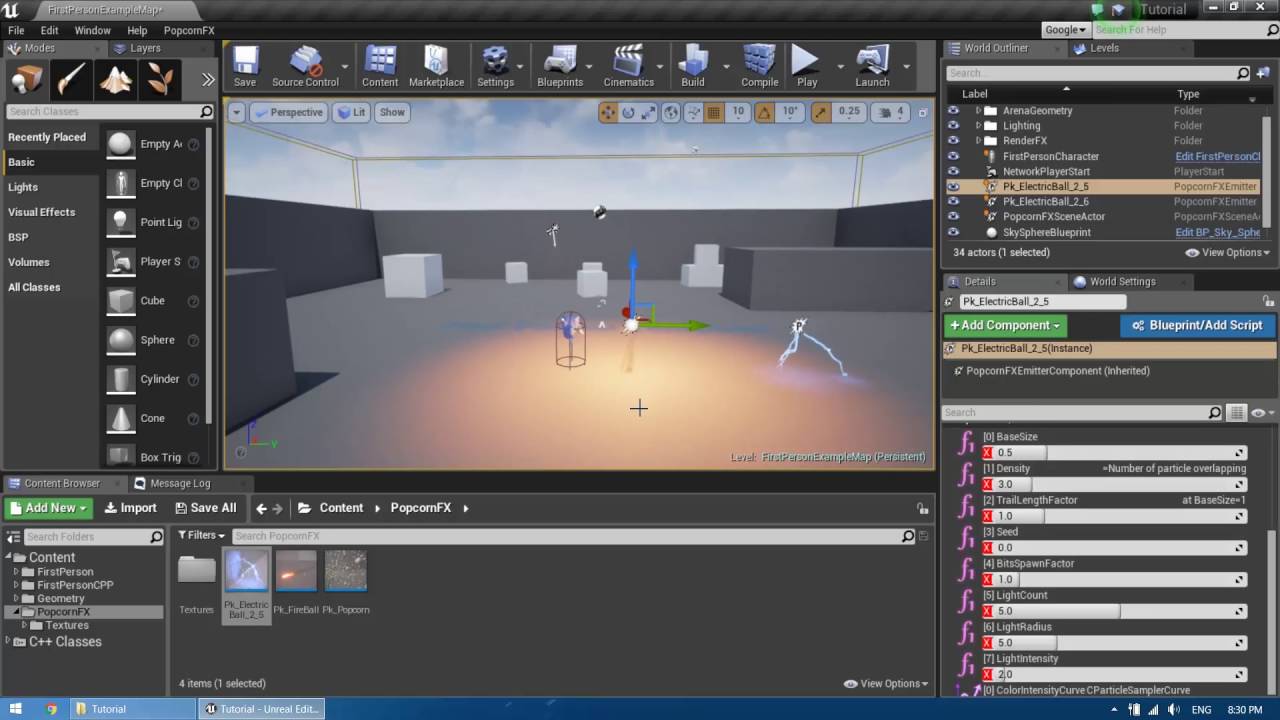Select the Paint mode brush icon
Viewport: 1280px width, 720px height.
[71, 79]
